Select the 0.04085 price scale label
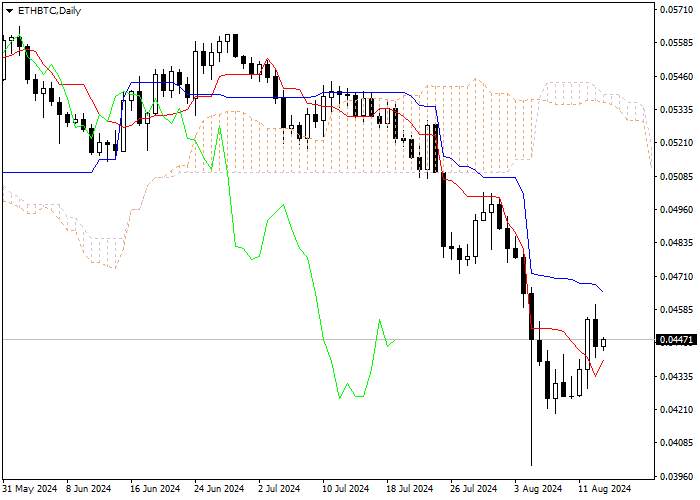700x500 pixels. coord(677,443)
